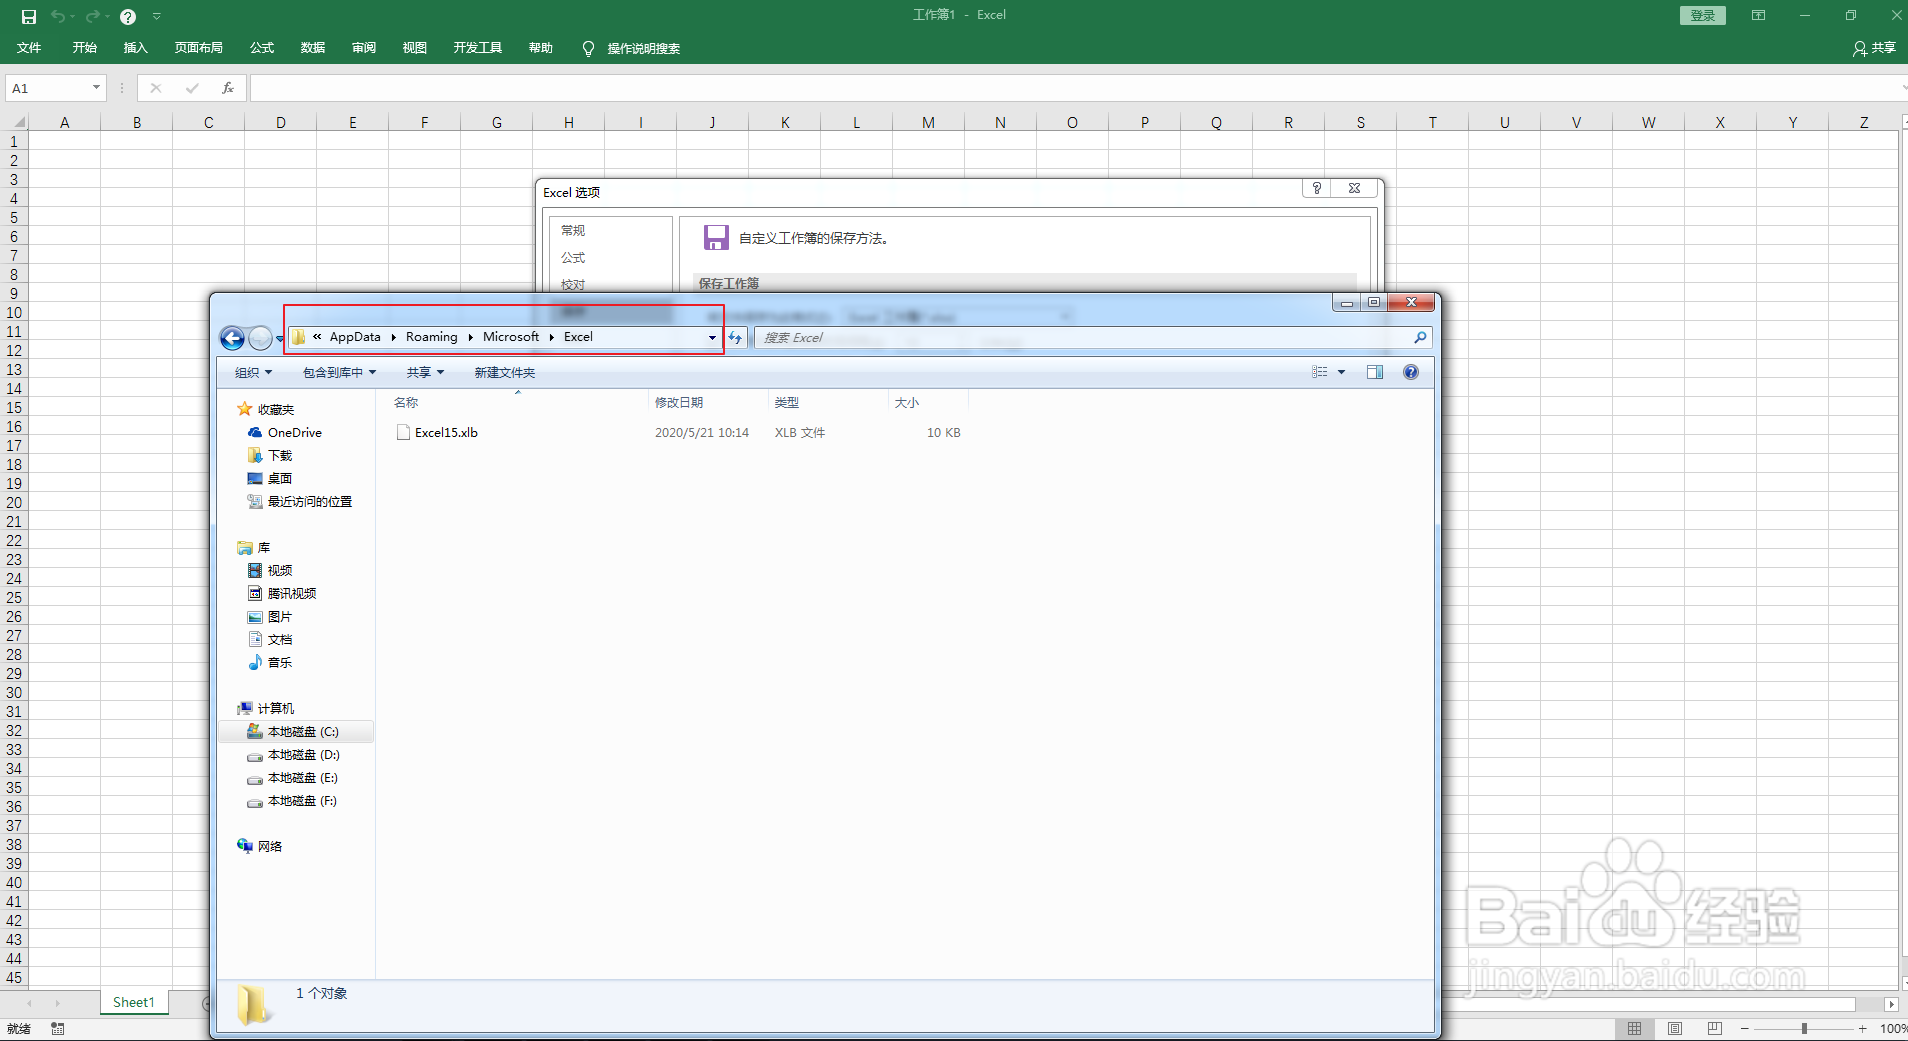Open the 包含到库中 dropdown
1908x1041 pixels.
tap(340, 372)
